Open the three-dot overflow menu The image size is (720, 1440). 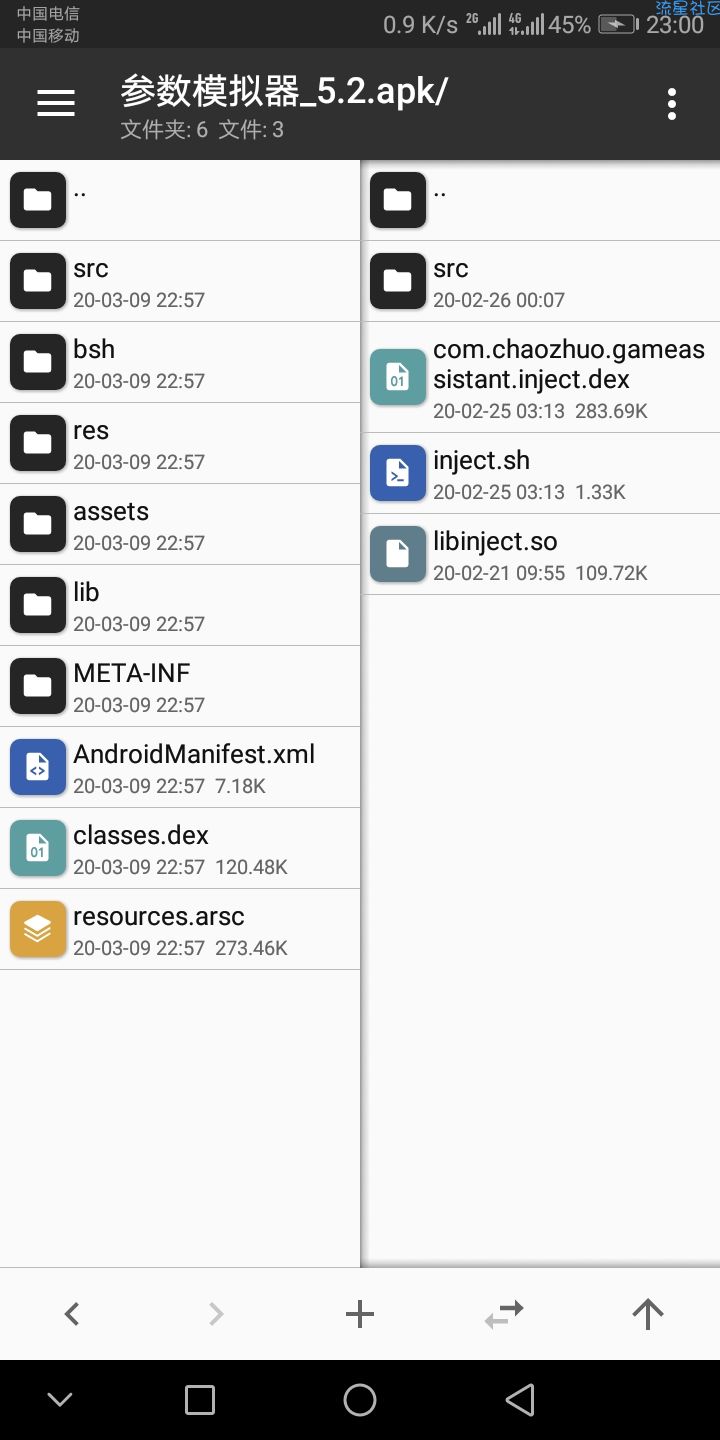(671, 103)
